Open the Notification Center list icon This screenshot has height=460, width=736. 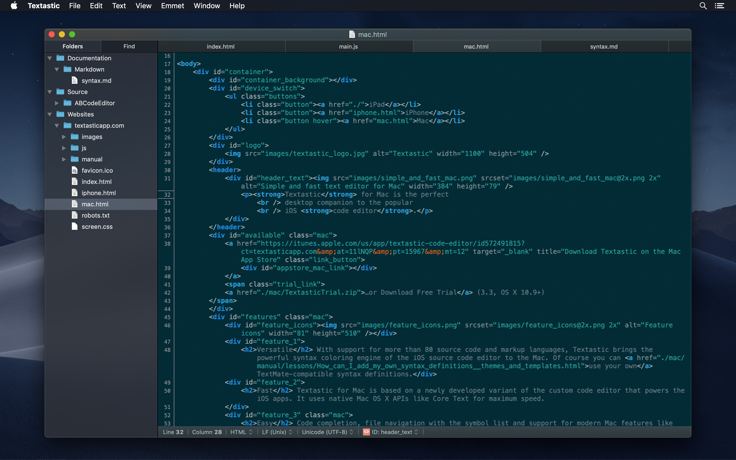coord(719,6)
